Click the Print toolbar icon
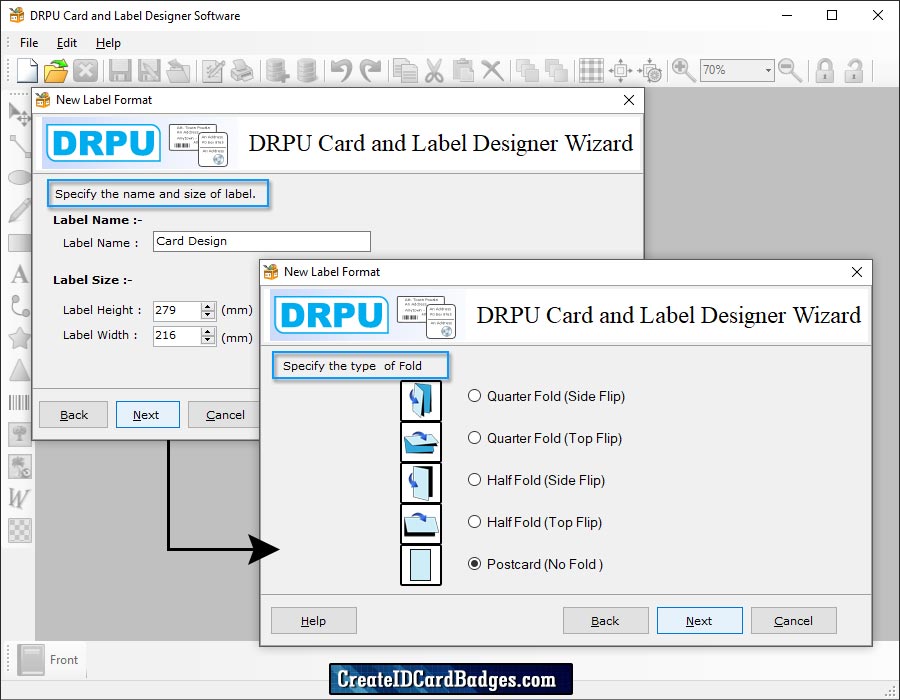 242,71
